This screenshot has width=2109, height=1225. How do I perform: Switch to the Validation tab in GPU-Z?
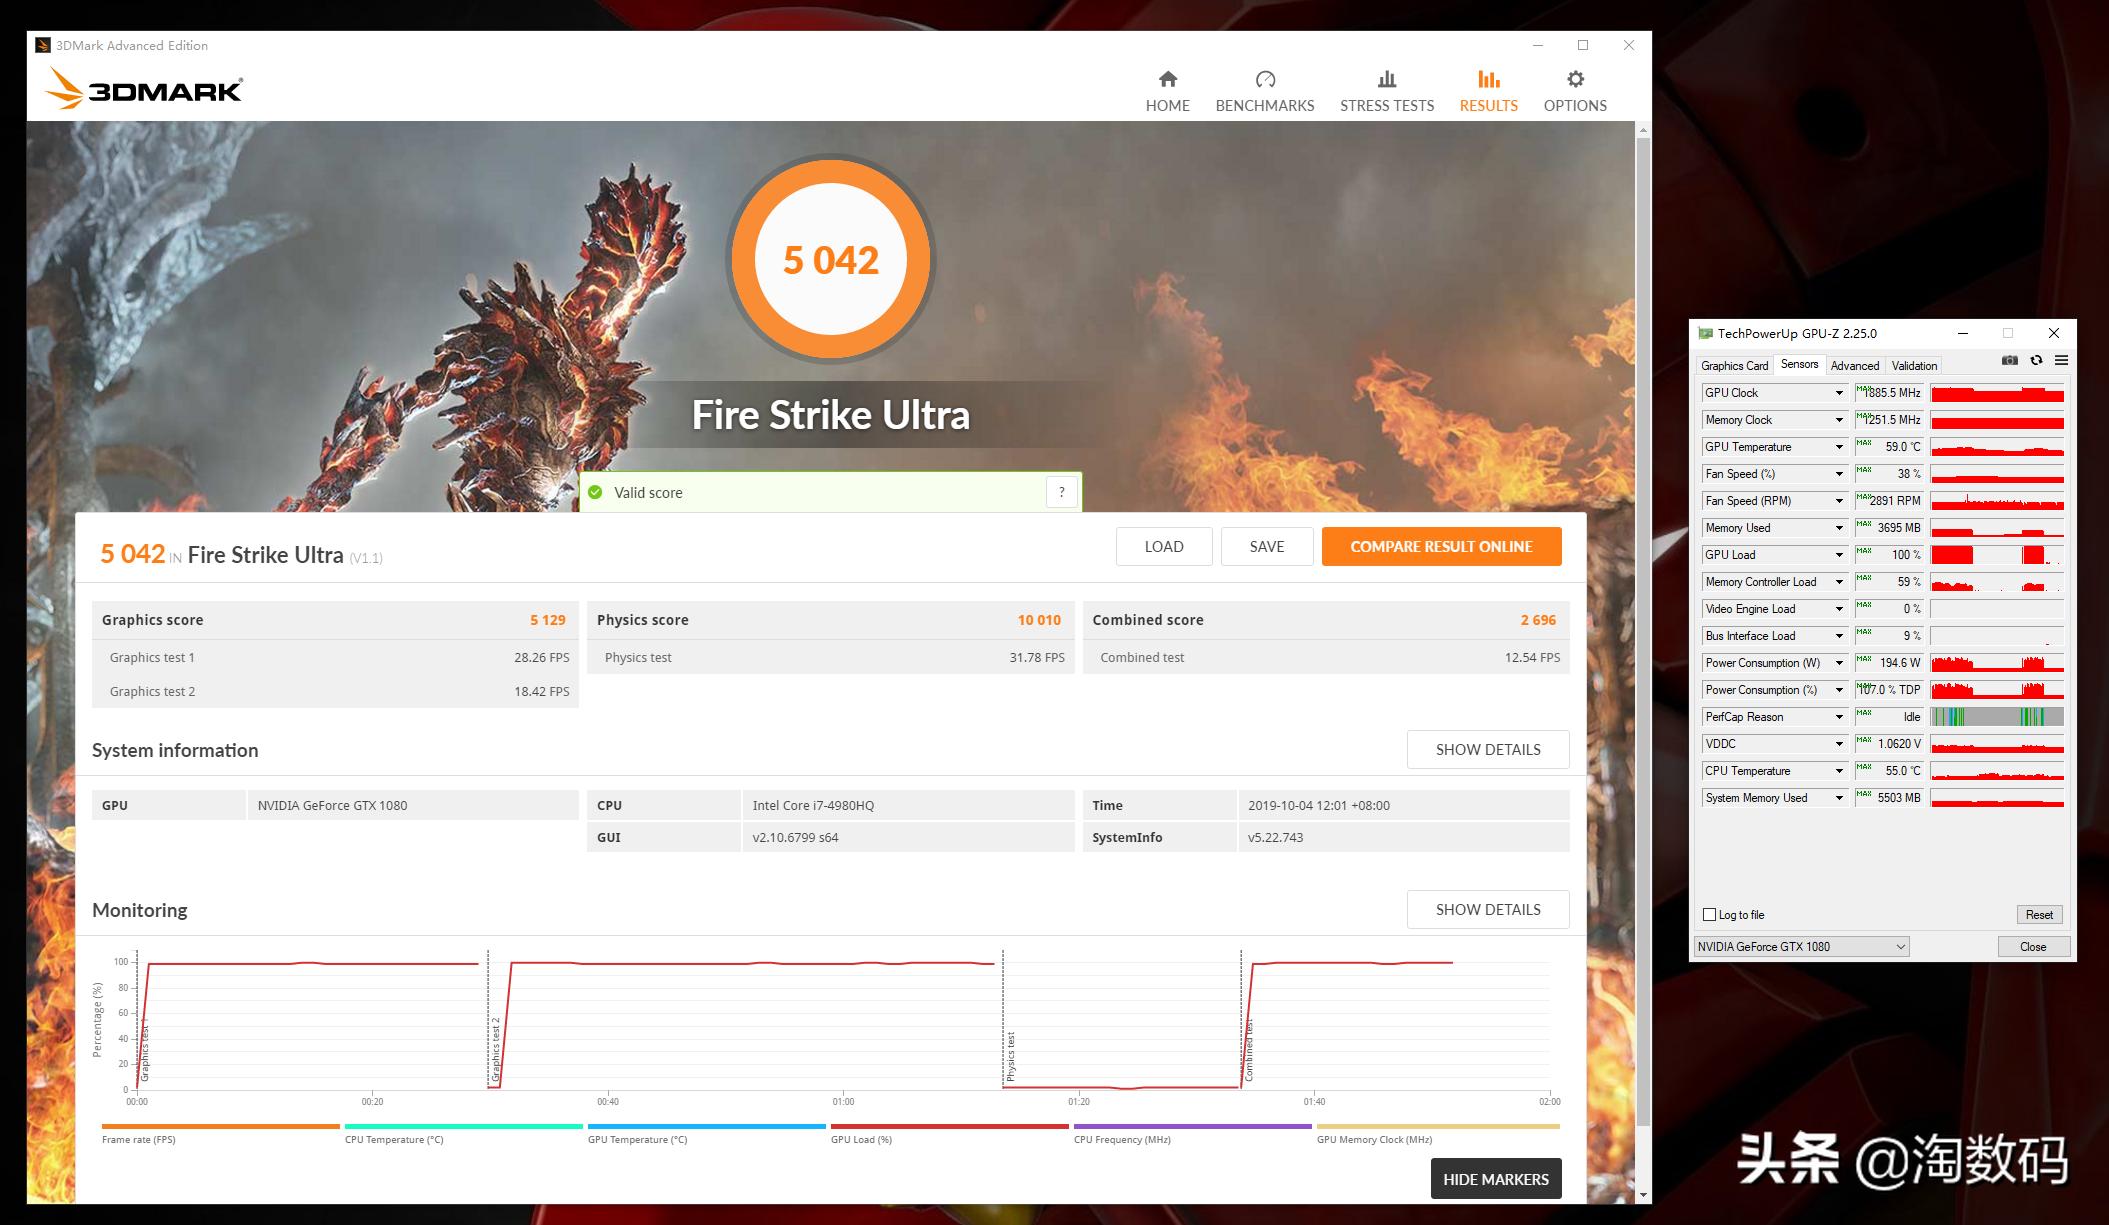coord(1913,365)
